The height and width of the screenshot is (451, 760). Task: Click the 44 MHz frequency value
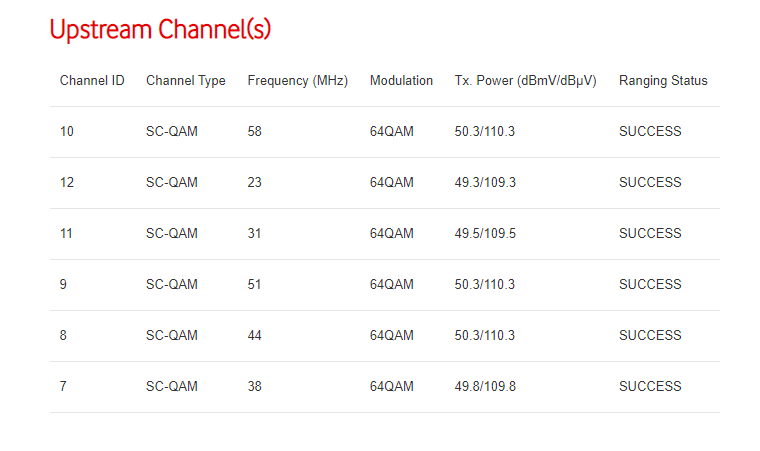pyautogui.click(x=255, y=336)
